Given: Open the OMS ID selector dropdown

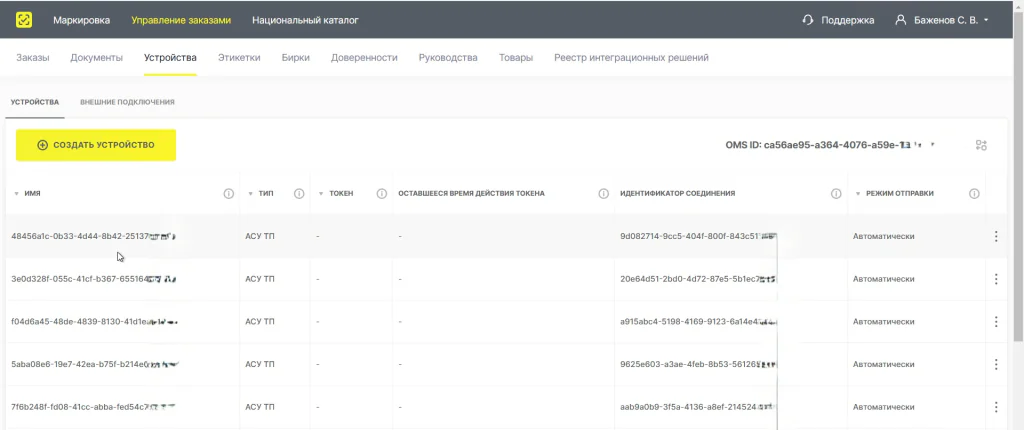Looking at the screenshot, I should point(933,145).
